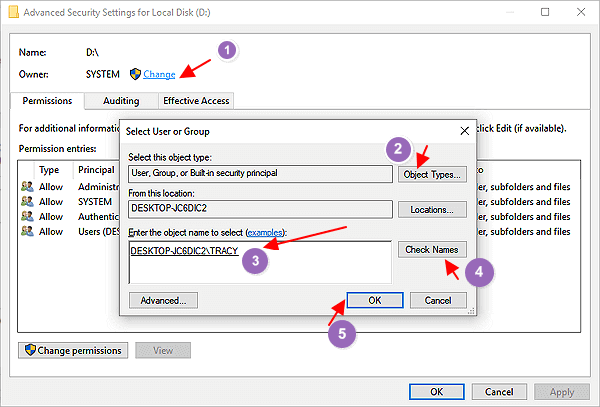The width and height of the screenshot is (600, 407).
Task: Open the examples link for object names
Action: pos(265,232)
